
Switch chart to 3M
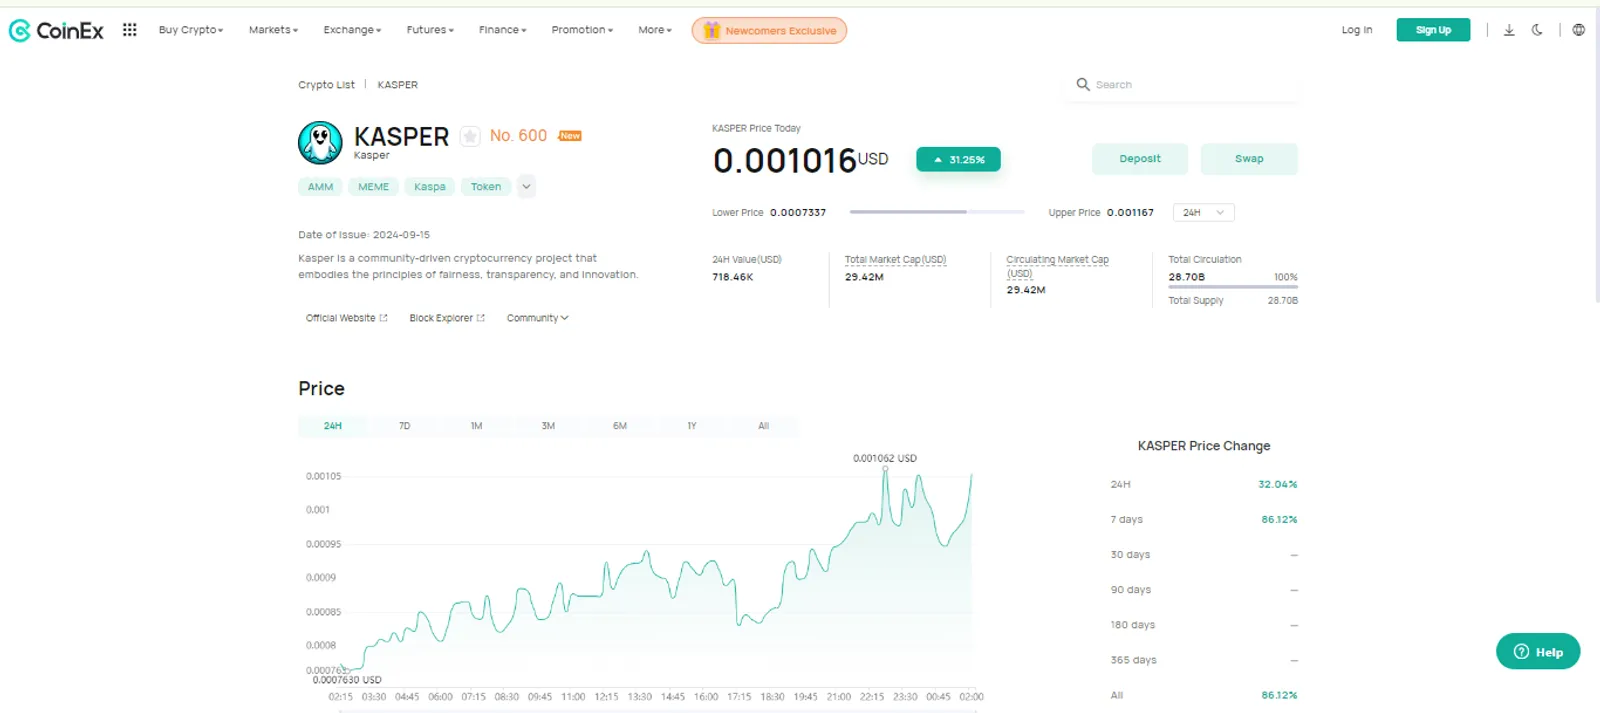[x=548, y=426]
